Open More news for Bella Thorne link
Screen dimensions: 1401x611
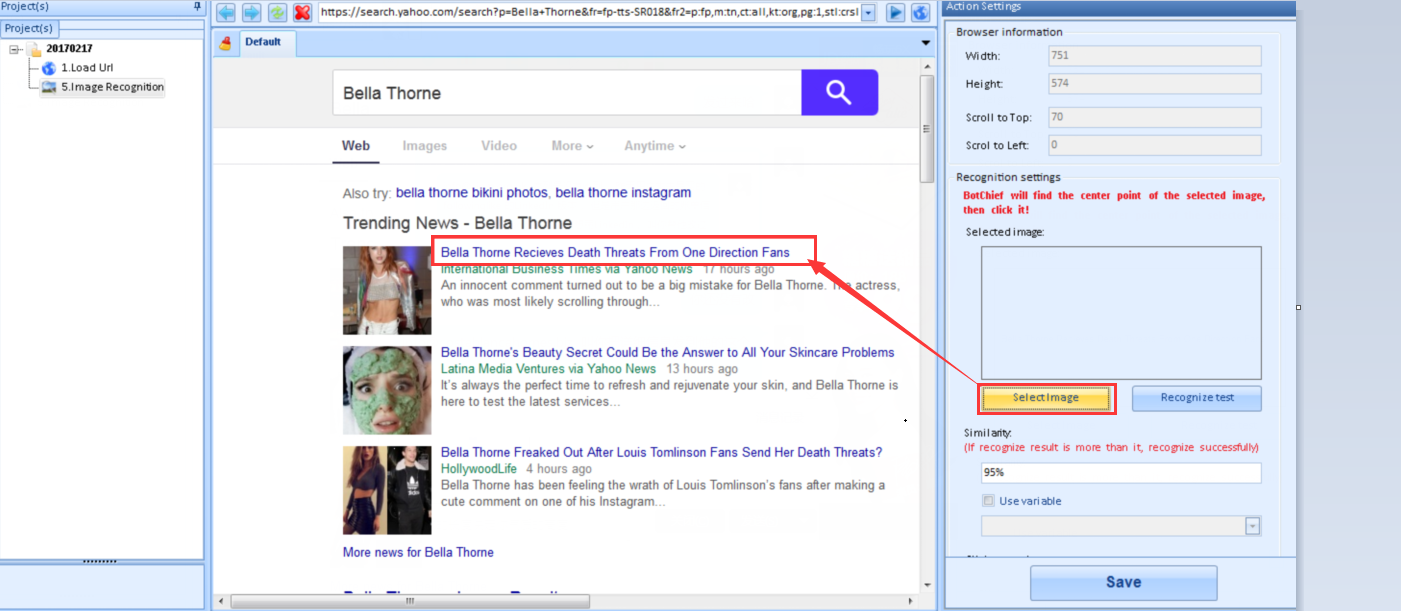coord(418,552)
